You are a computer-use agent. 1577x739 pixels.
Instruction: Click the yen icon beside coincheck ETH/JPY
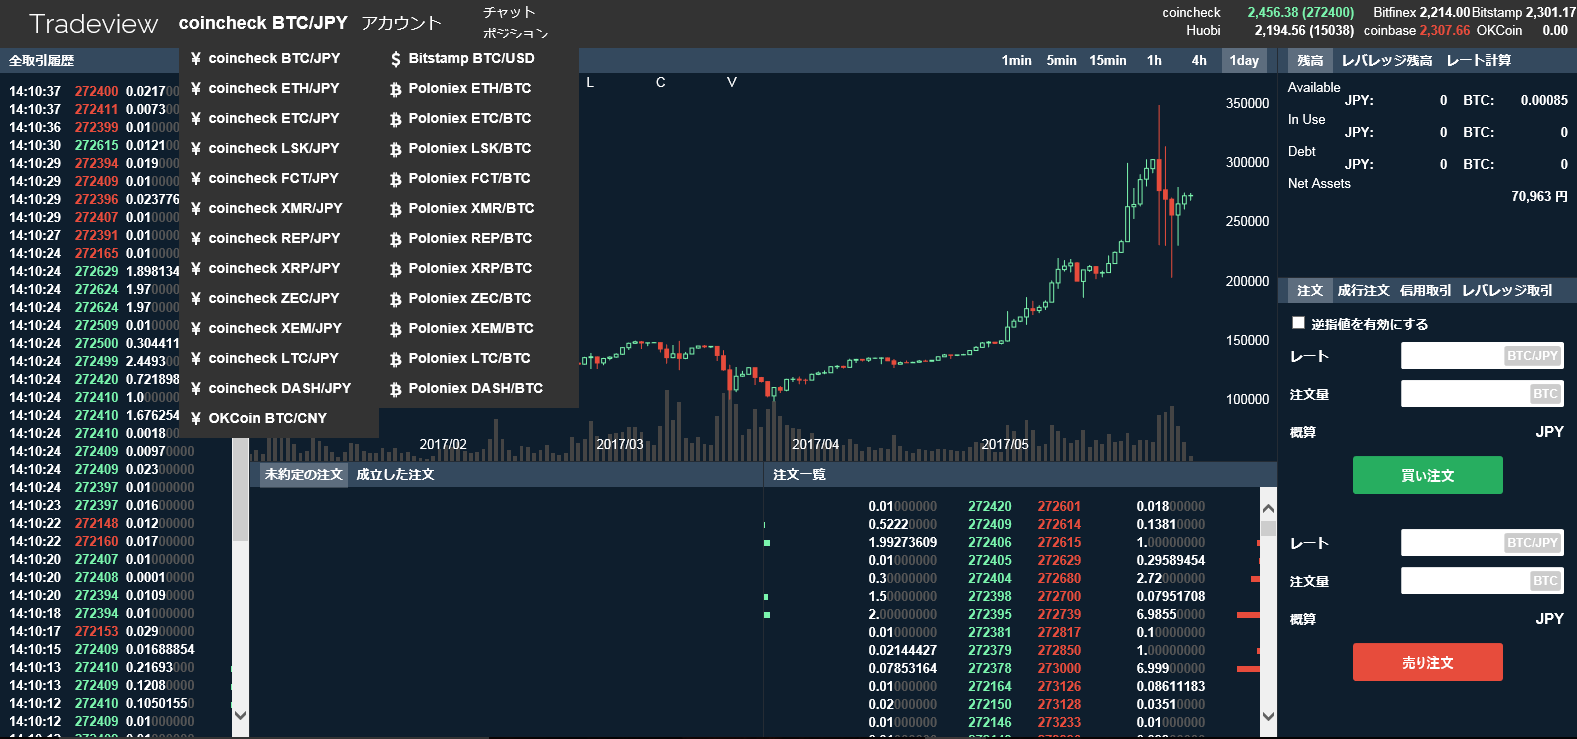pyautogui.click(x=196, y=89)
